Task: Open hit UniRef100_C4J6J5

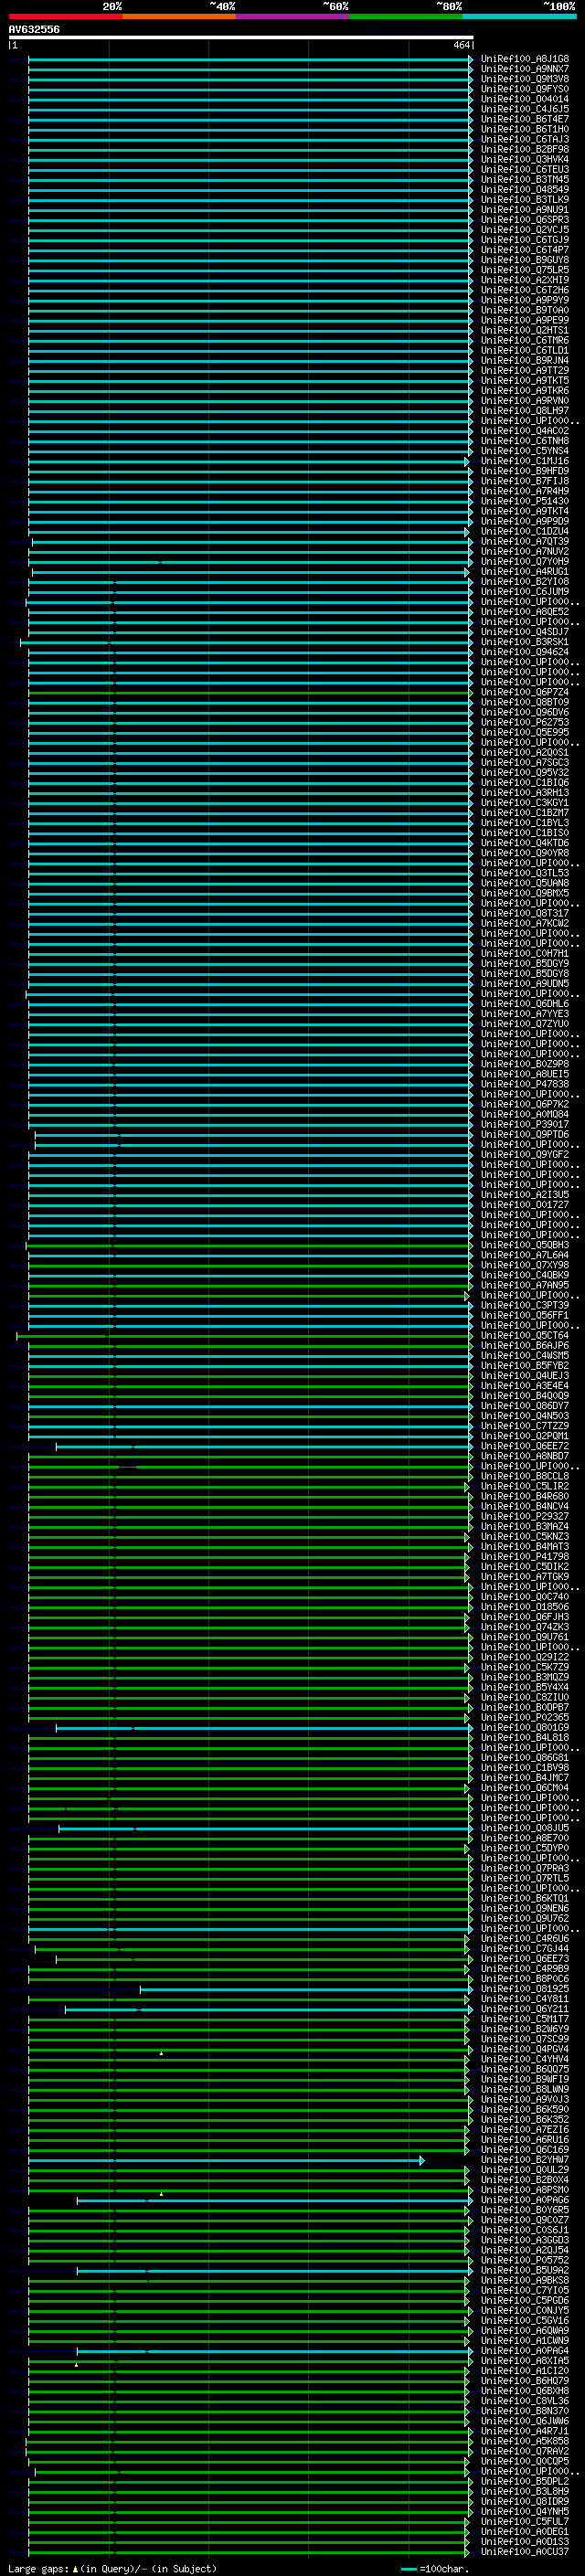Action: 525,109
